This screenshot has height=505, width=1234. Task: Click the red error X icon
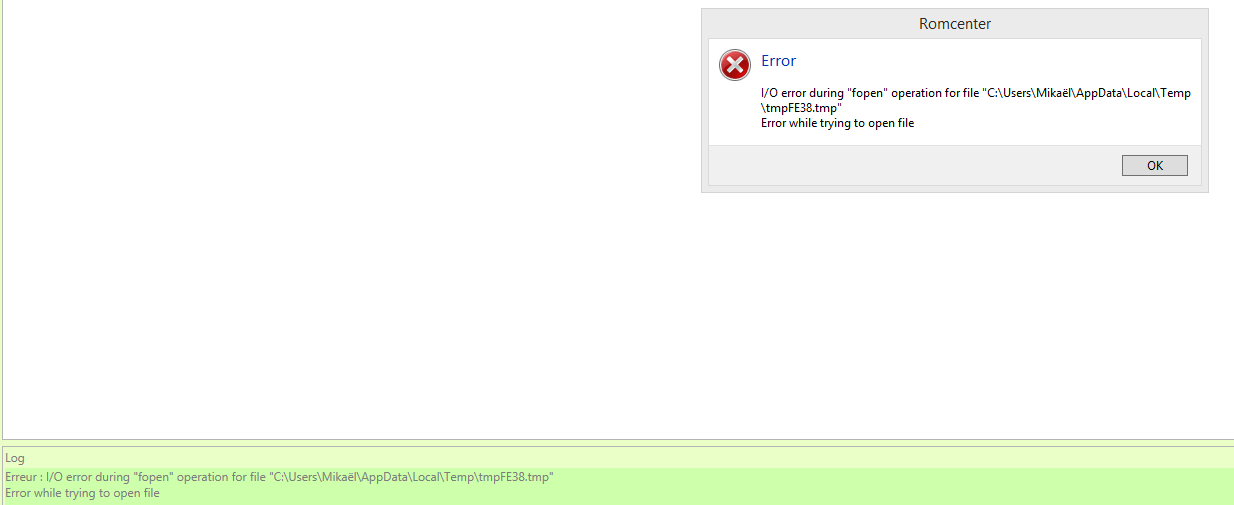tap(735, 65)
